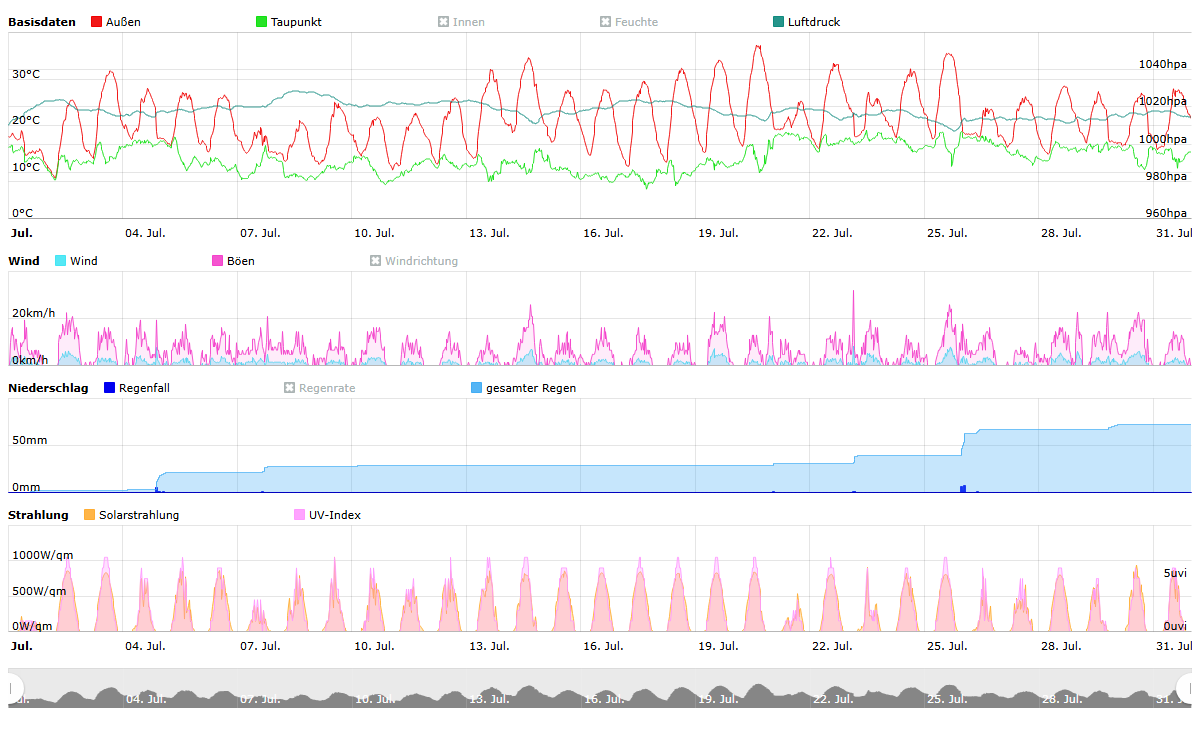Click the left range navigator handle
The height and width of the screenshot is (750, 1200).
pos(14,688)
